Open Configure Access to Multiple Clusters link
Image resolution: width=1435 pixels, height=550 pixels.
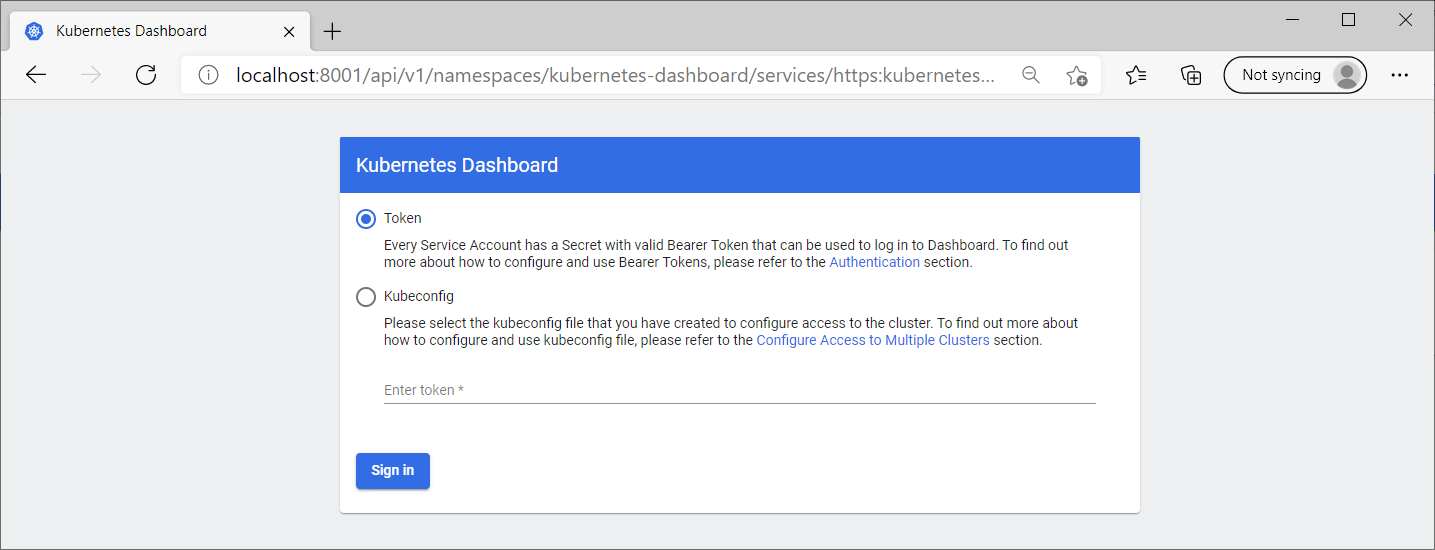tap(873, 340)
